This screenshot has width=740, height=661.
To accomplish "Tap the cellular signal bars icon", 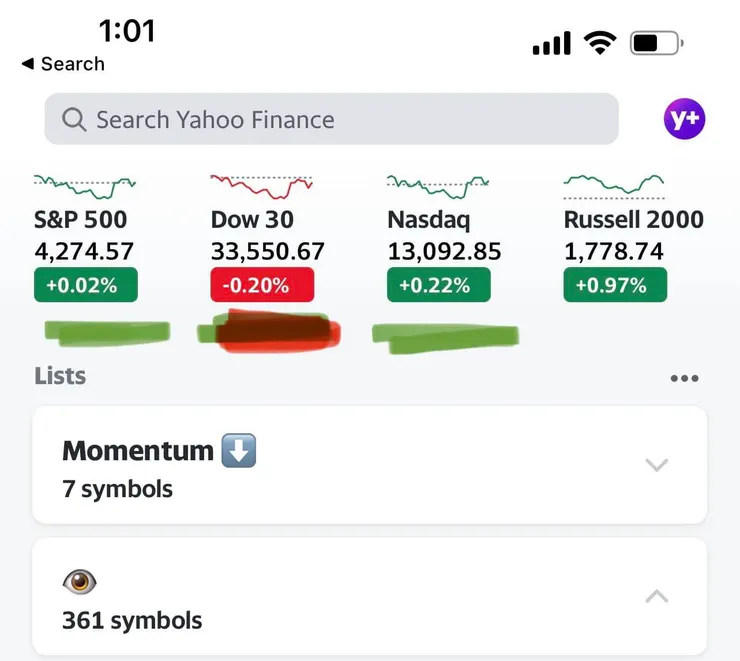I will click(551, 43).
